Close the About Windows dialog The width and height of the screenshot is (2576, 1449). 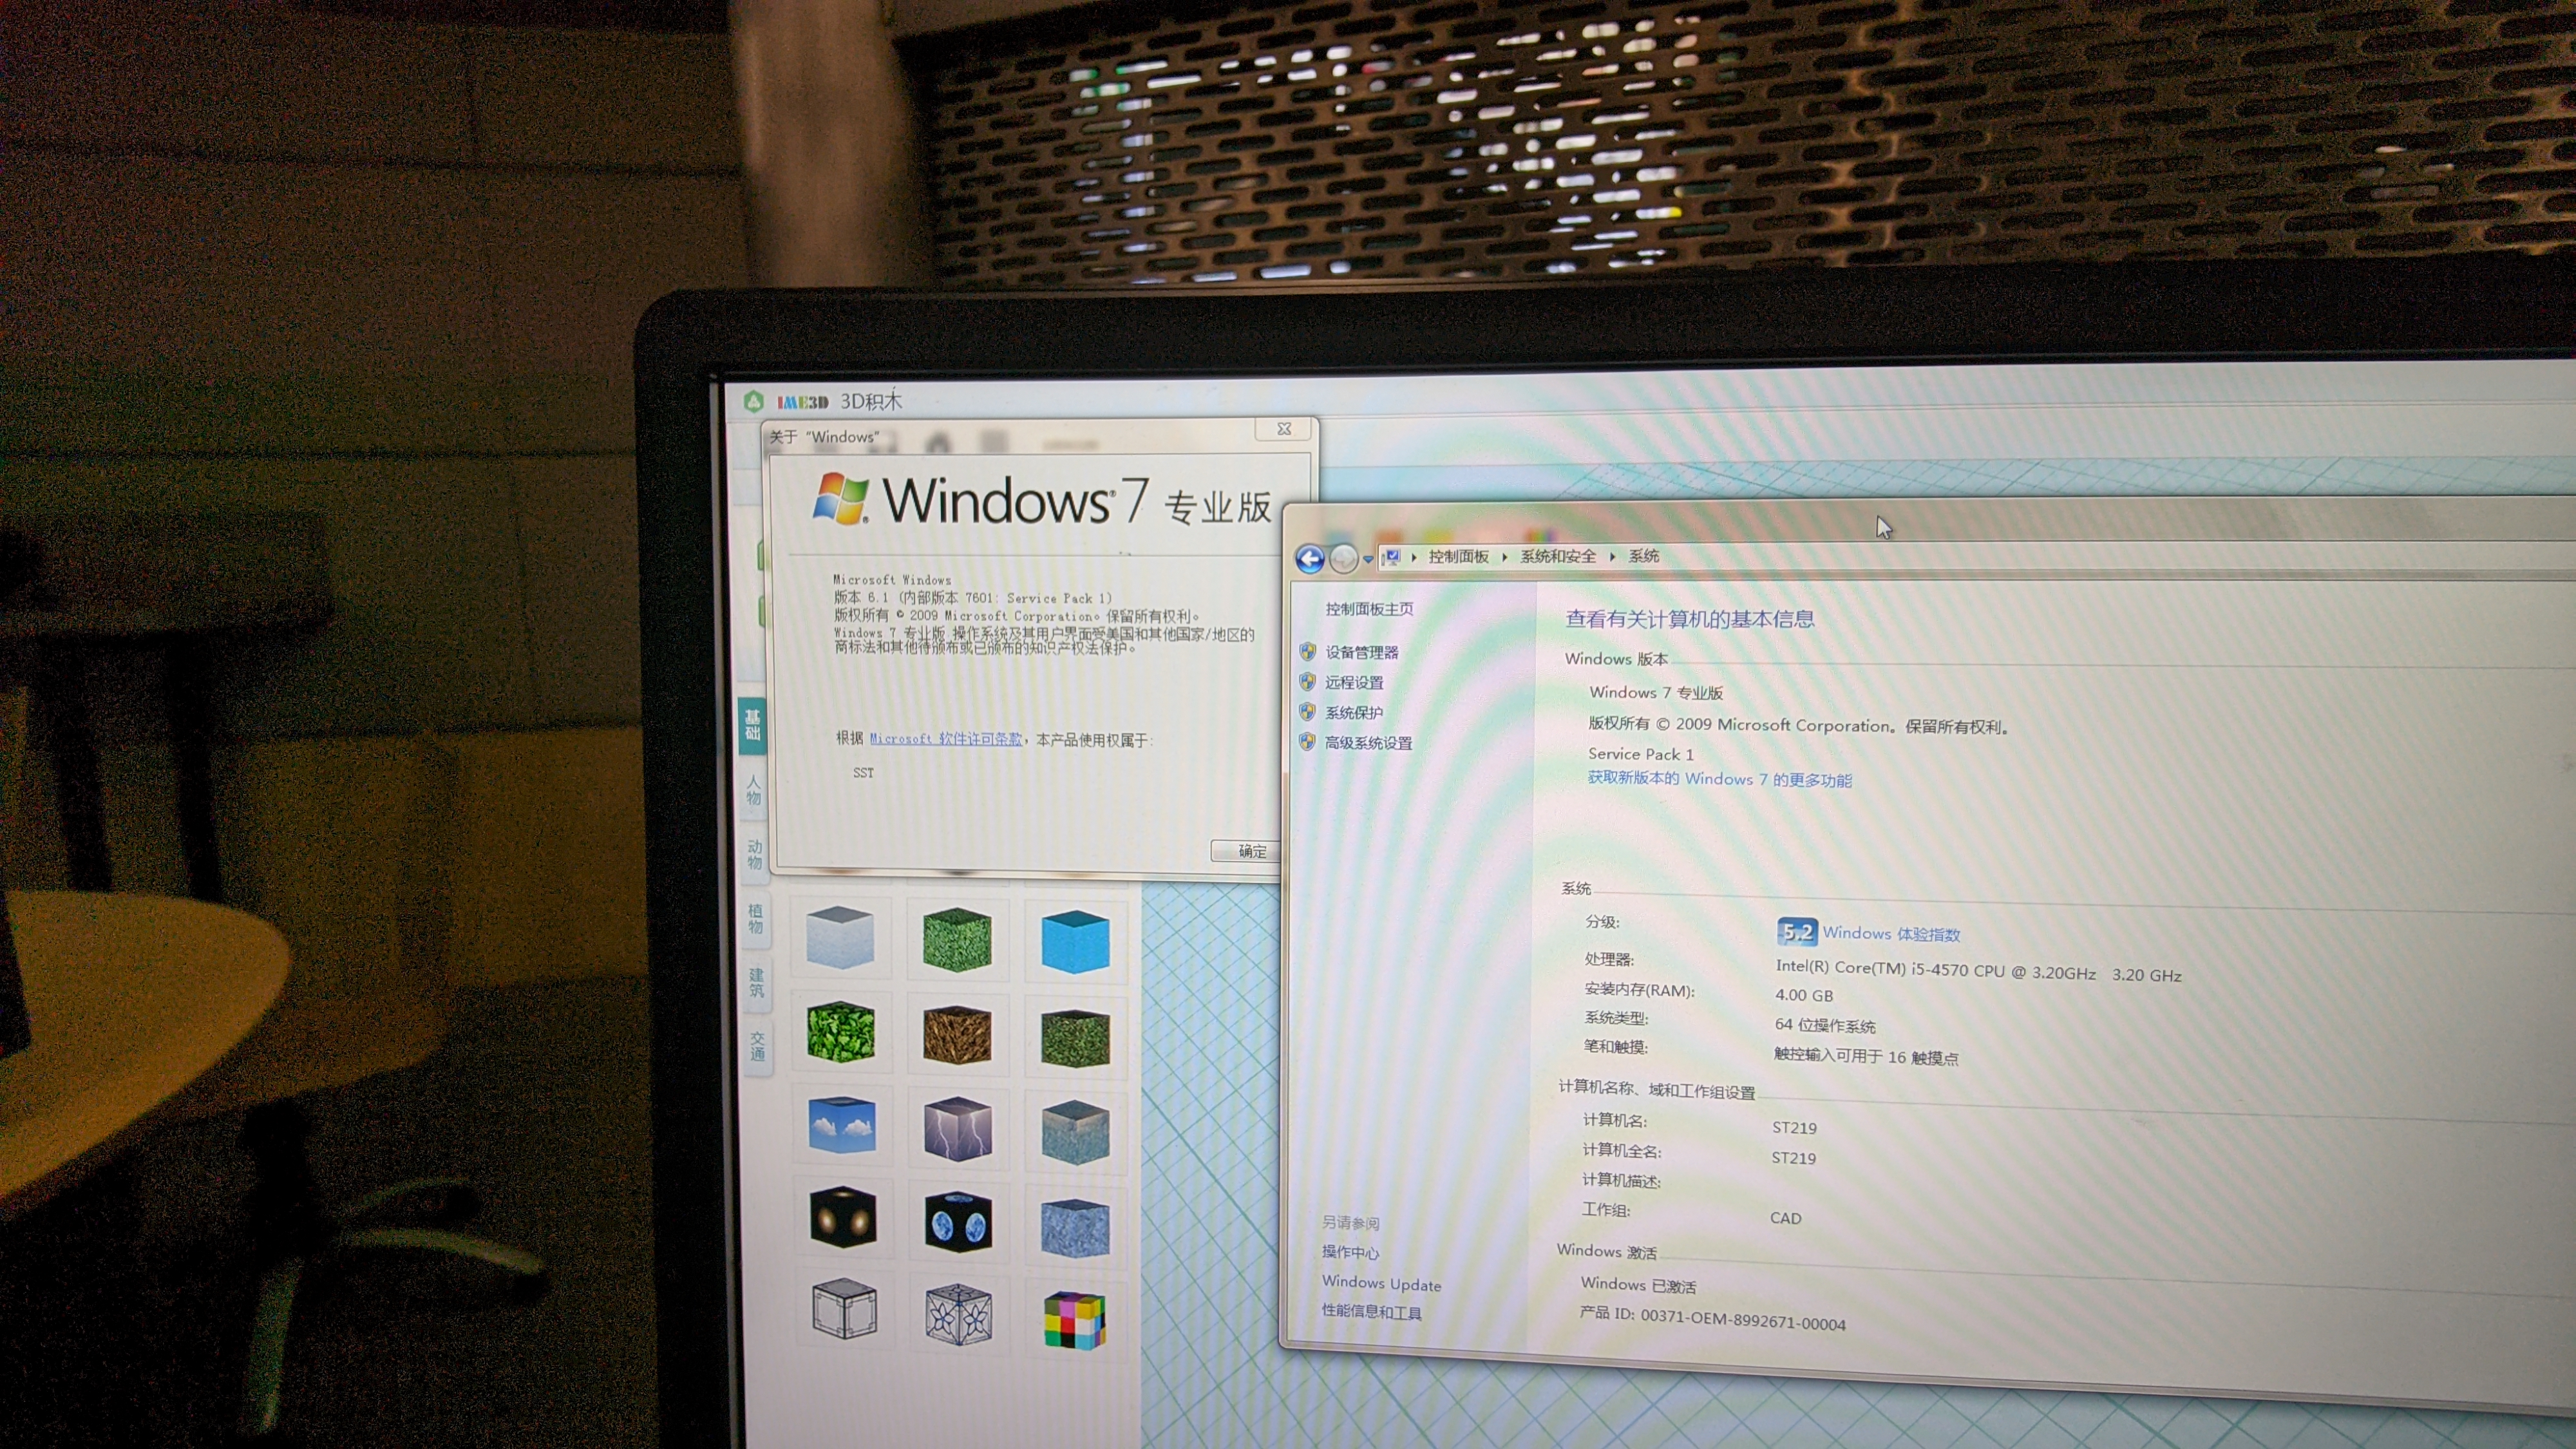point(1284,428)
